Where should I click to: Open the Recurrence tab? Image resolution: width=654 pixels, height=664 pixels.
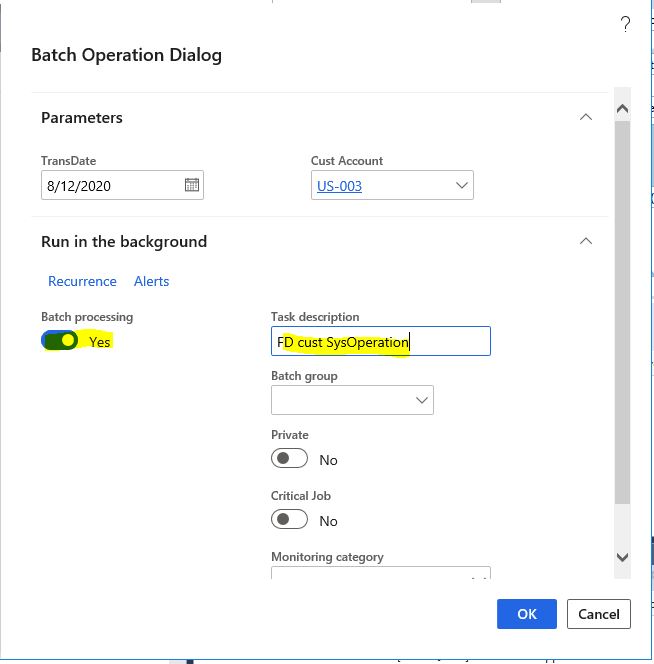(82, 281)
